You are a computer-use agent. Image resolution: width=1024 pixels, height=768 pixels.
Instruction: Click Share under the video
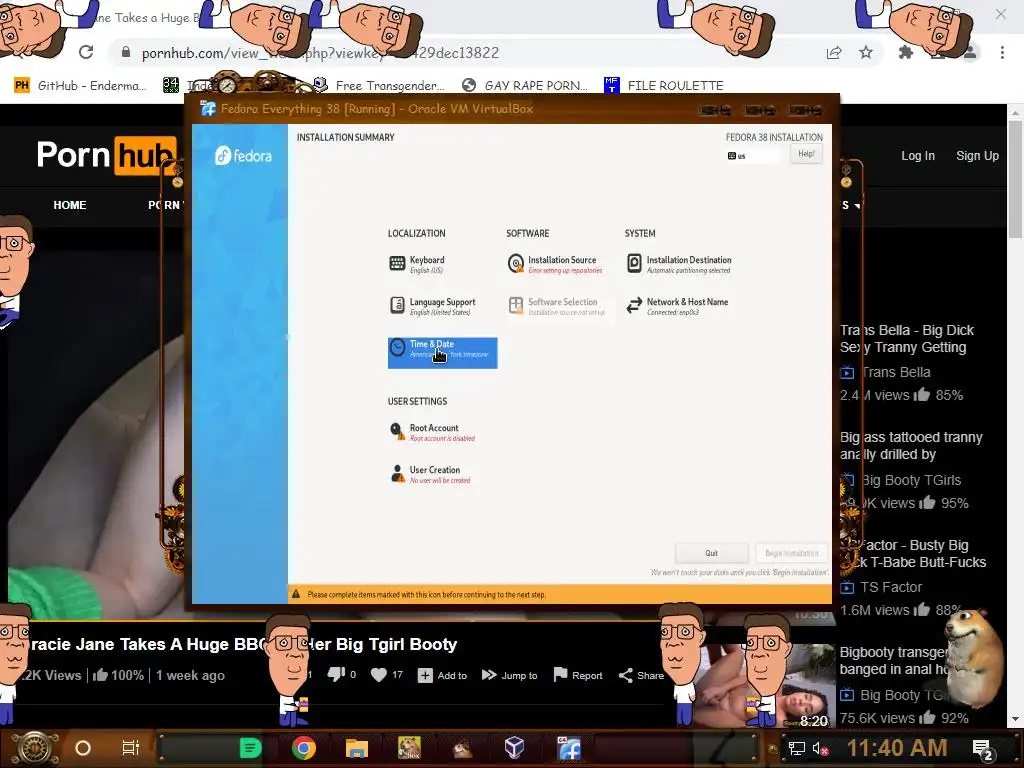(x=641, y=675)
